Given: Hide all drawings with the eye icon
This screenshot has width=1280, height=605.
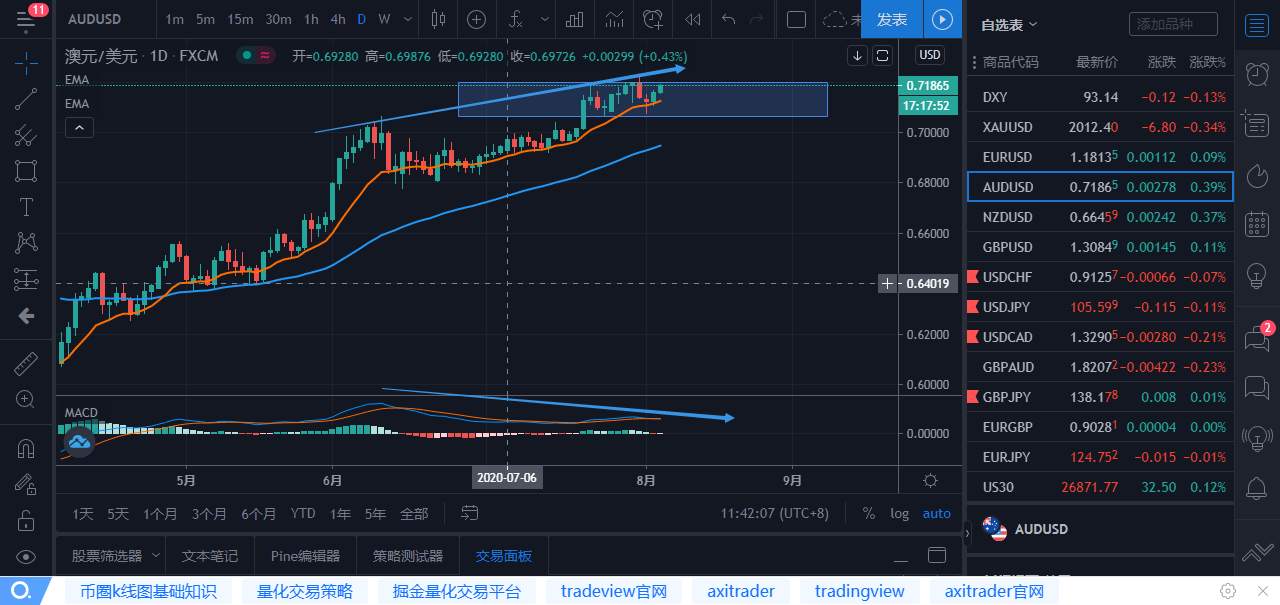Looking at the screenshot, I should tap(26, 557).
